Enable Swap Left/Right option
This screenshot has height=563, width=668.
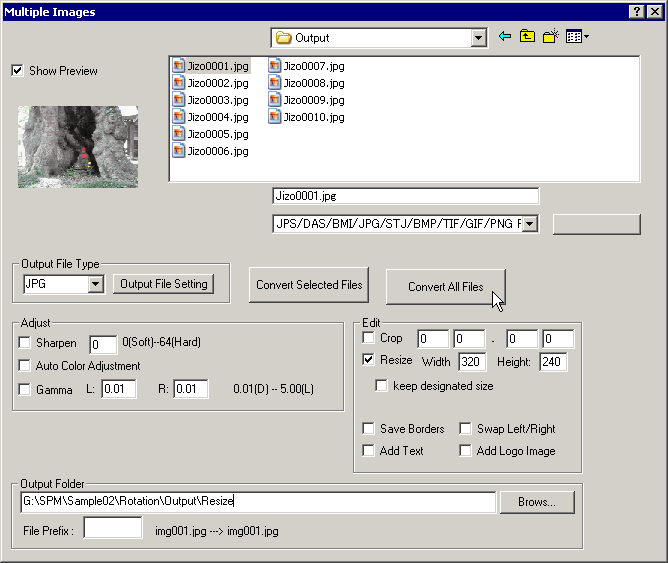pyautogui.click(x=465, y=428)
